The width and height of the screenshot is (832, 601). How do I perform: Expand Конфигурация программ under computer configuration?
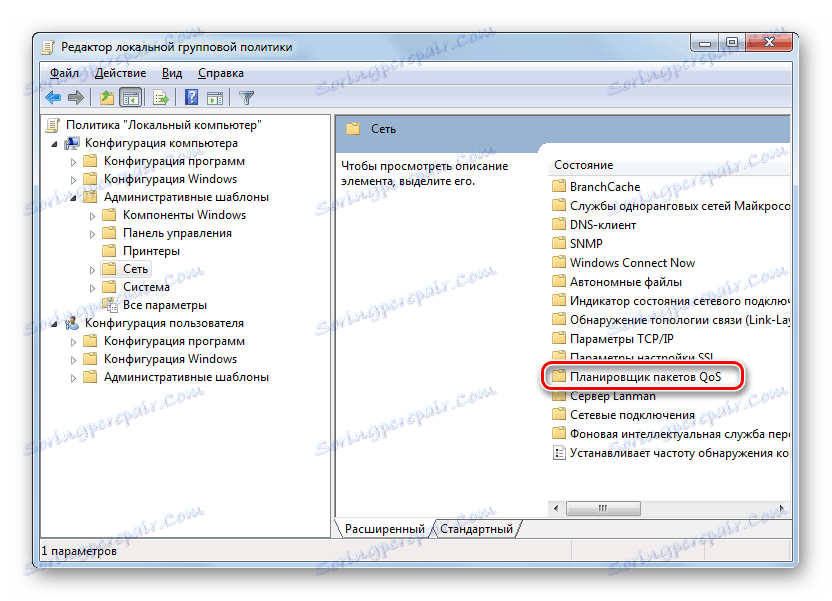click(73, 162)
